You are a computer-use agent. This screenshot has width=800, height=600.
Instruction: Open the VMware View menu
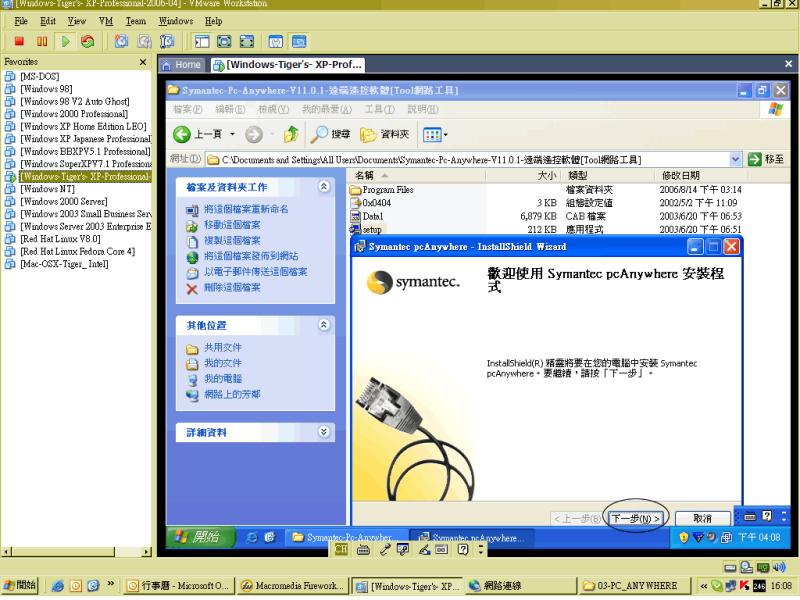pos(77,21)
